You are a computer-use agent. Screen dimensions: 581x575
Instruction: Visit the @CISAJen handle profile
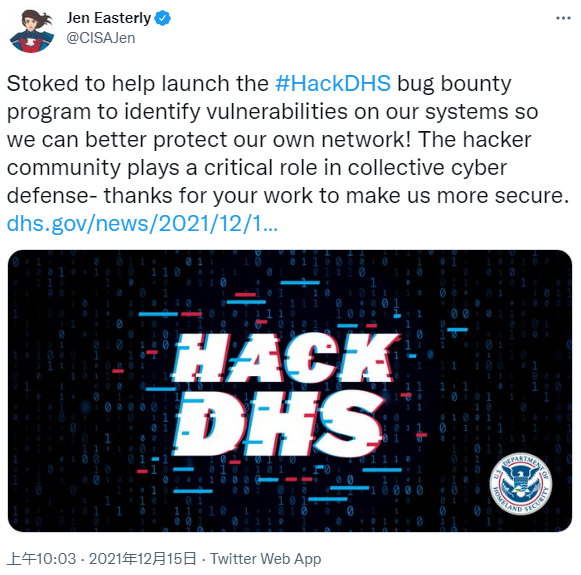pos(100,38)
